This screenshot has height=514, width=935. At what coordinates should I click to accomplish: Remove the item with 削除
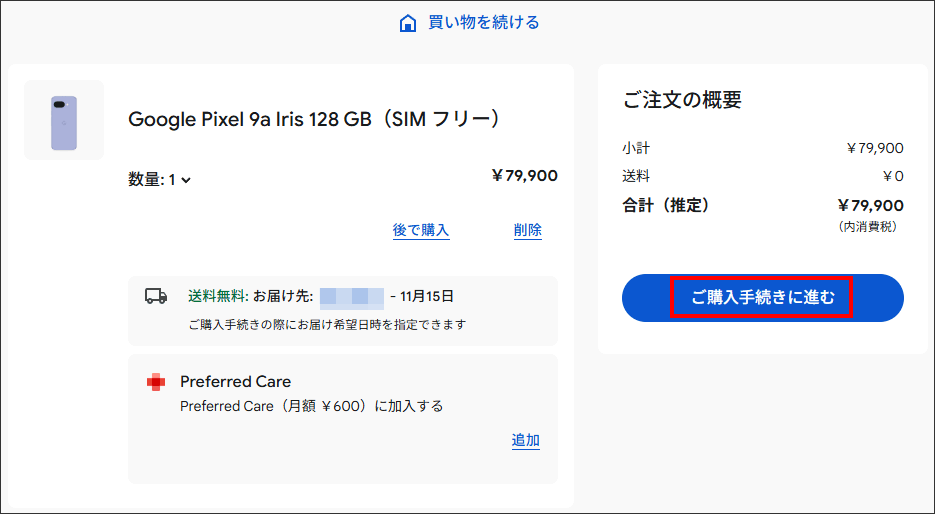528,230
